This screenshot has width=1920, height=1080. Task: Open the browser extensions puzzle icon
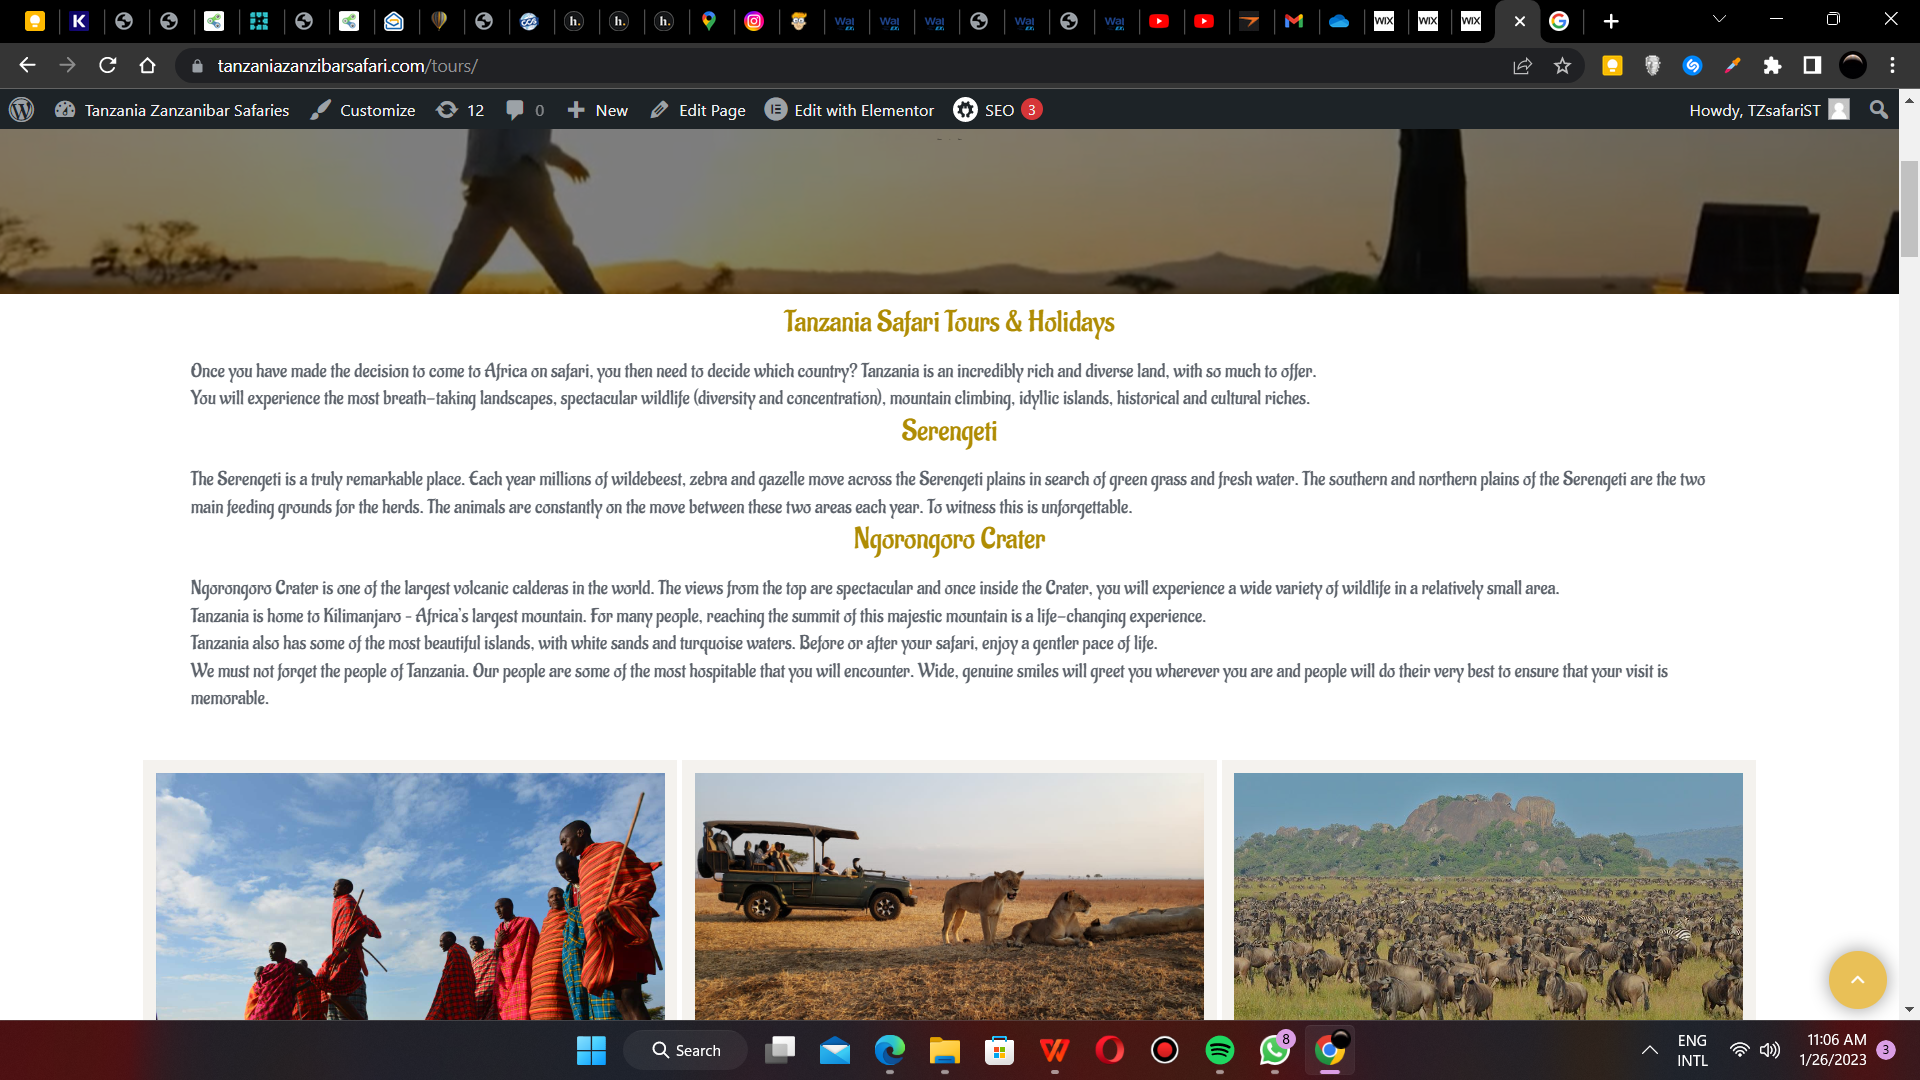click(1772, 66)
